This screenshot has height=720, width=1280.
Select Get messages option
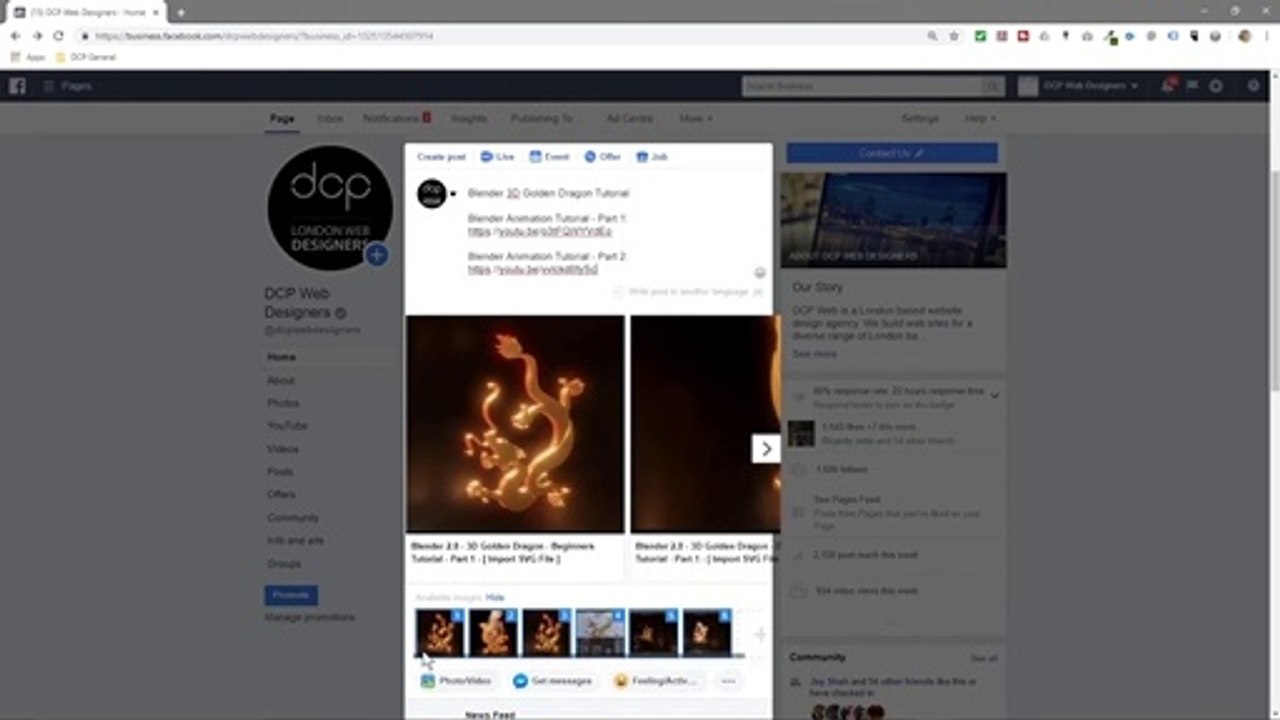click(x=552, y=681)
